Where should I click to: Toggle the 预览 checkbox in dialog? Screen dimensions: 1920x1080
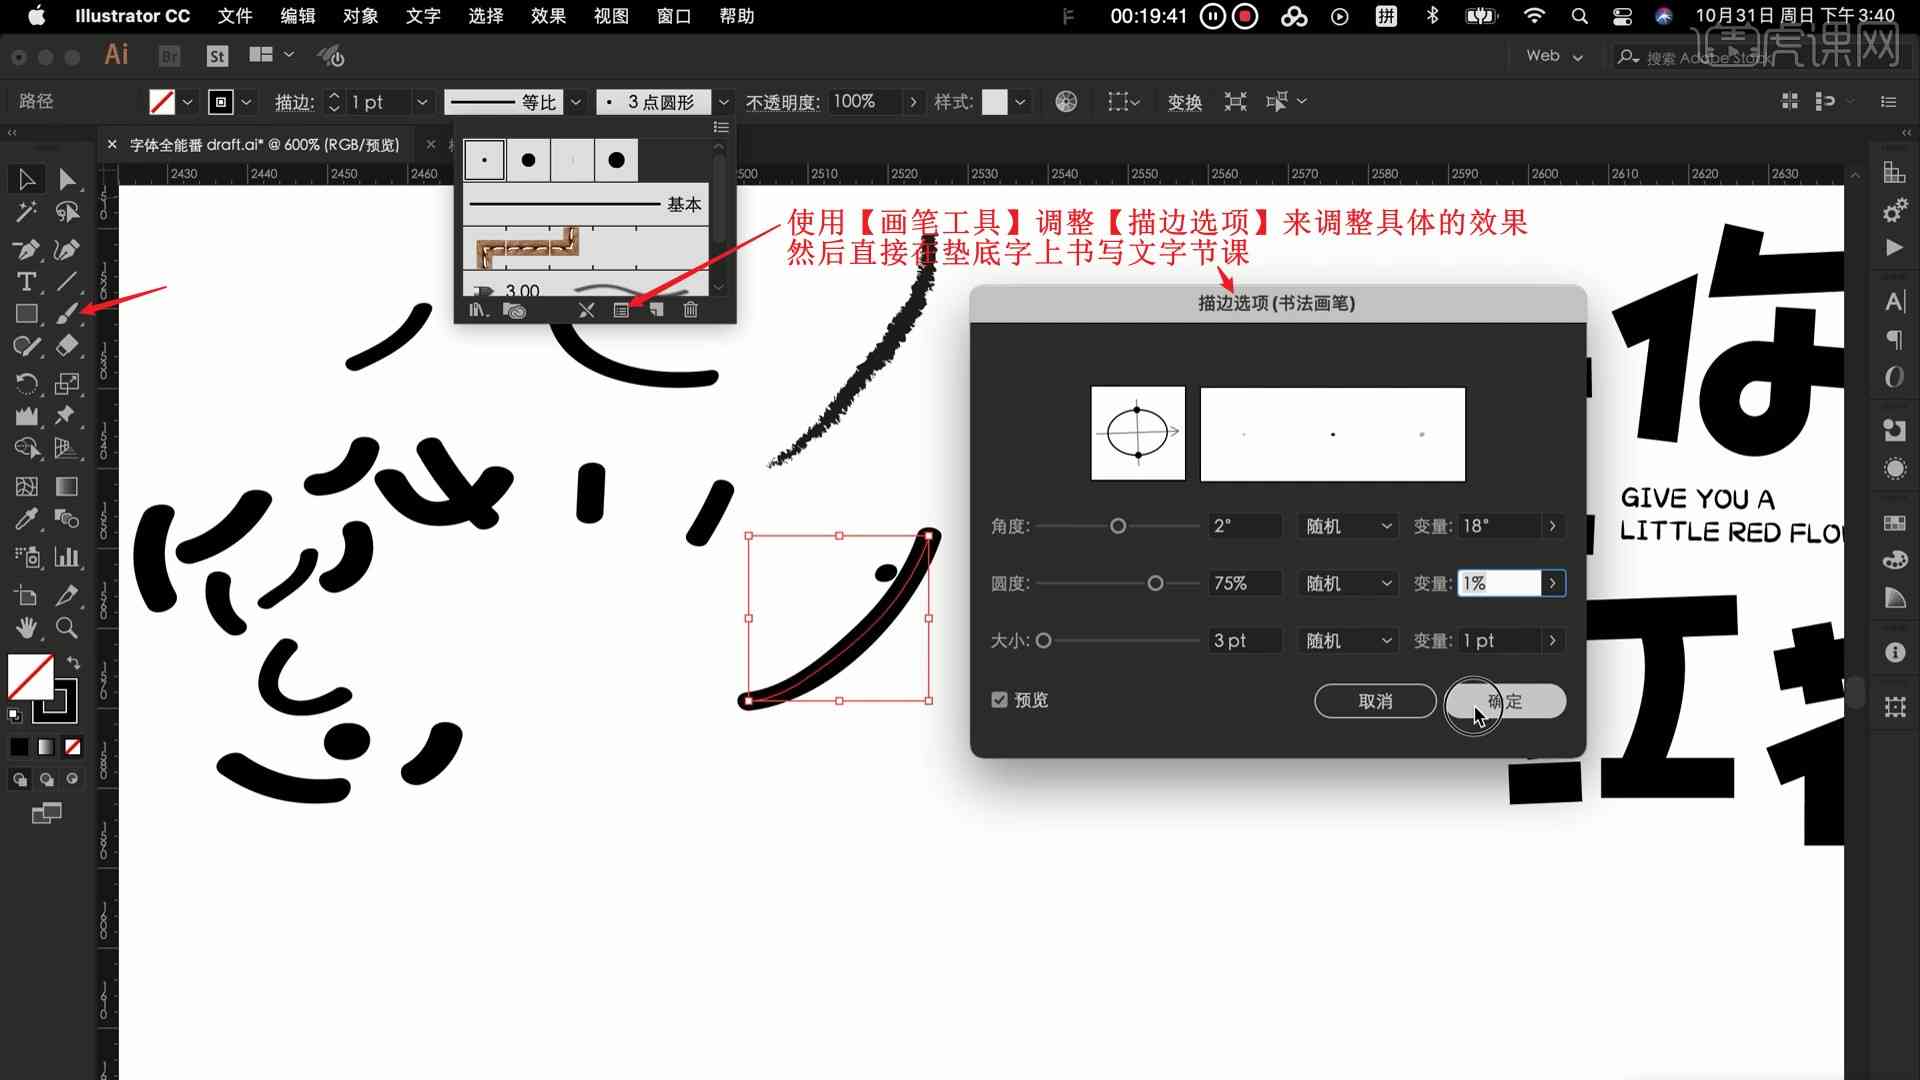click(998, 699)
